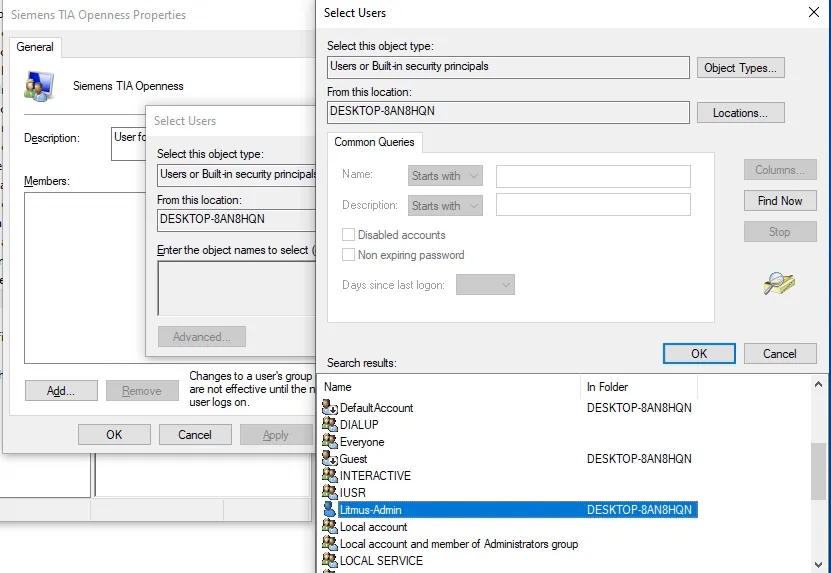This screenshot has width=831, height=573.
Task: Select the Litmus-Admin row text
Action: 370,509
